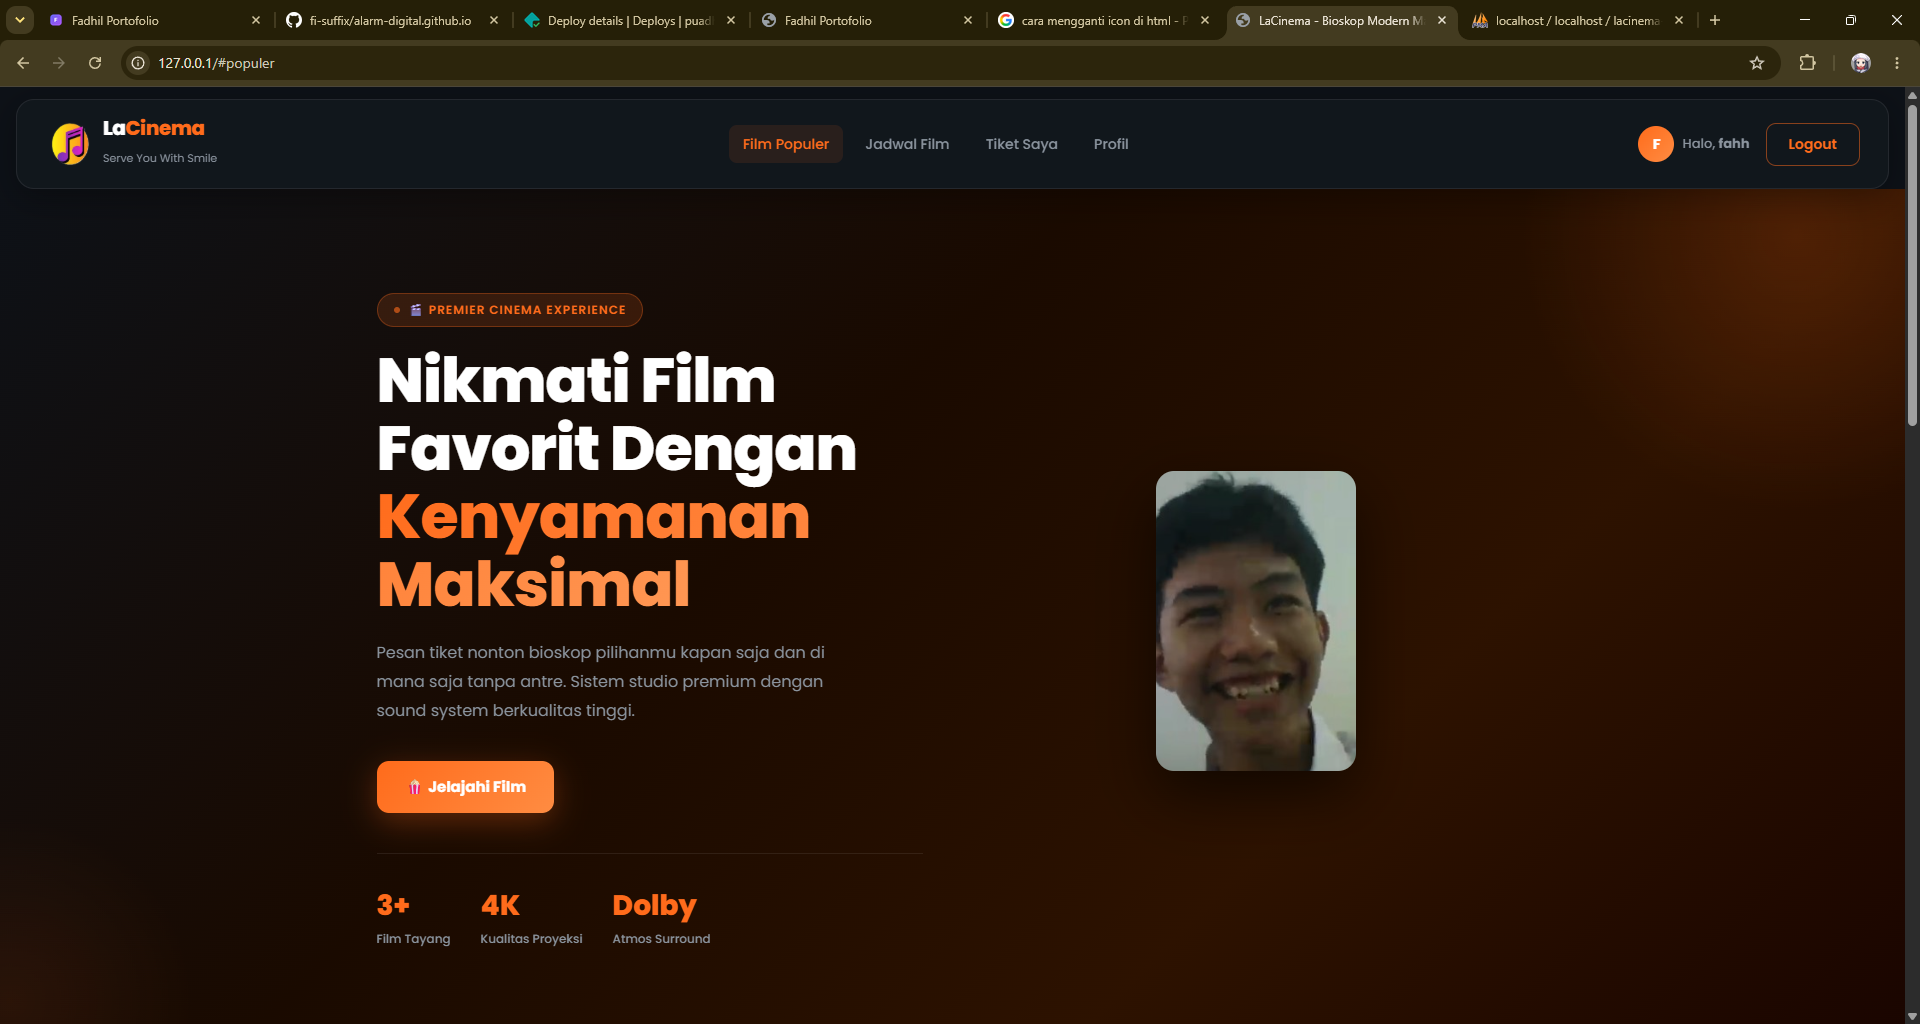Close the GitHub alarm-digital tab
This screenshot has height=1024, width=1920.
494,20
